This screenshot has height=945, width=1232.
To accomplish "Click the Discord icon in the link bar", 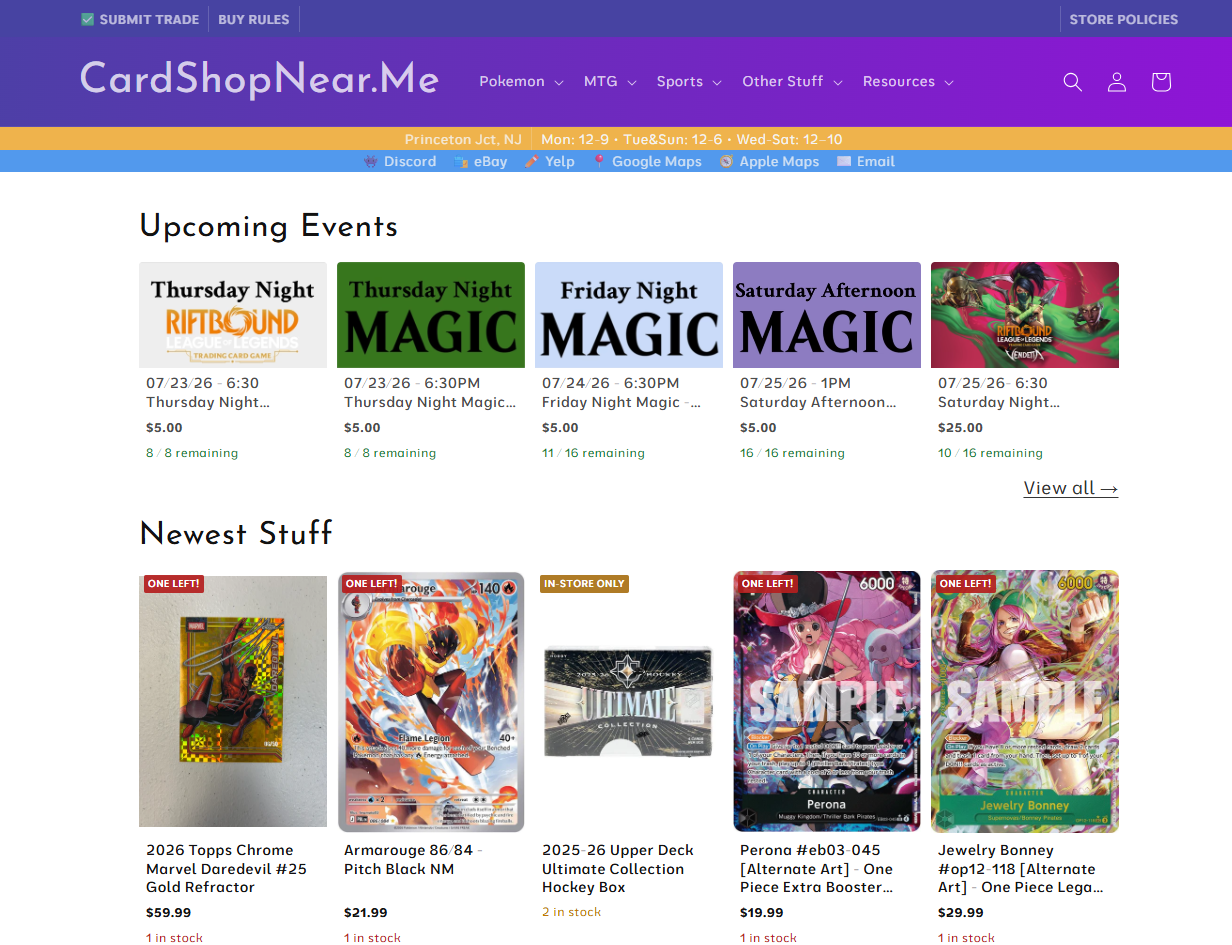I will 371,161.
